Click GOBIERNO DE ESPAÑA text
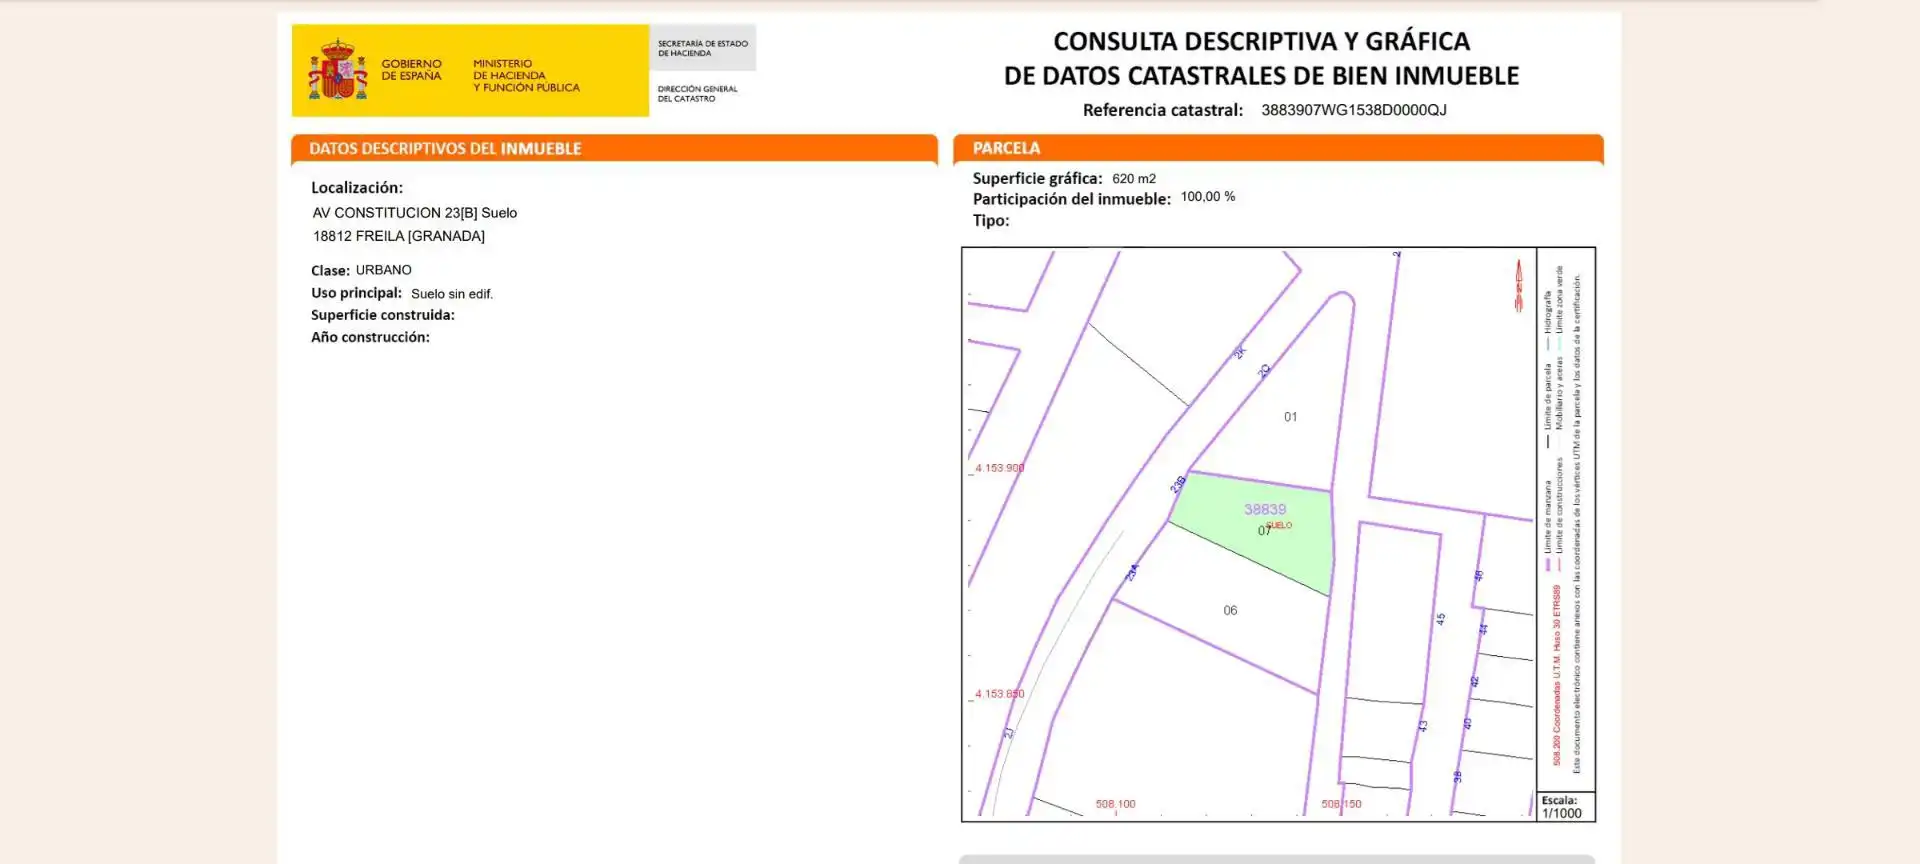 click(411, 70)
